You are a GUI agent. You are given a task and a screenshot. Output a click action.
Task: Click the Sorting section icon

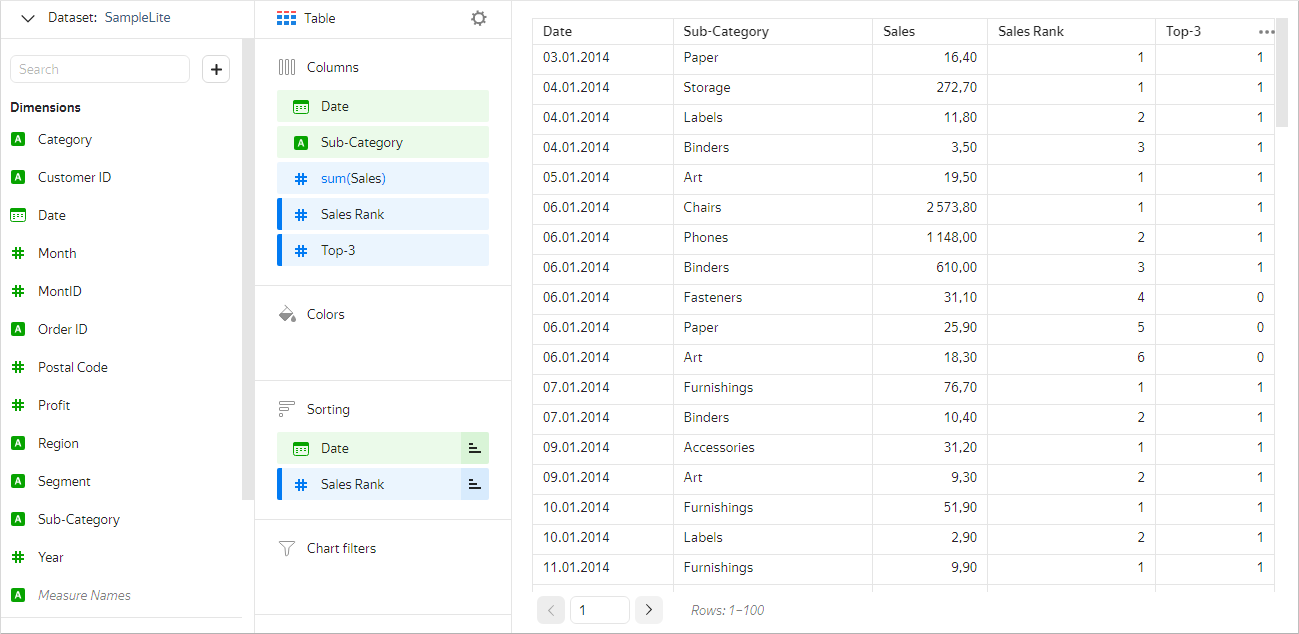(287, 409)
